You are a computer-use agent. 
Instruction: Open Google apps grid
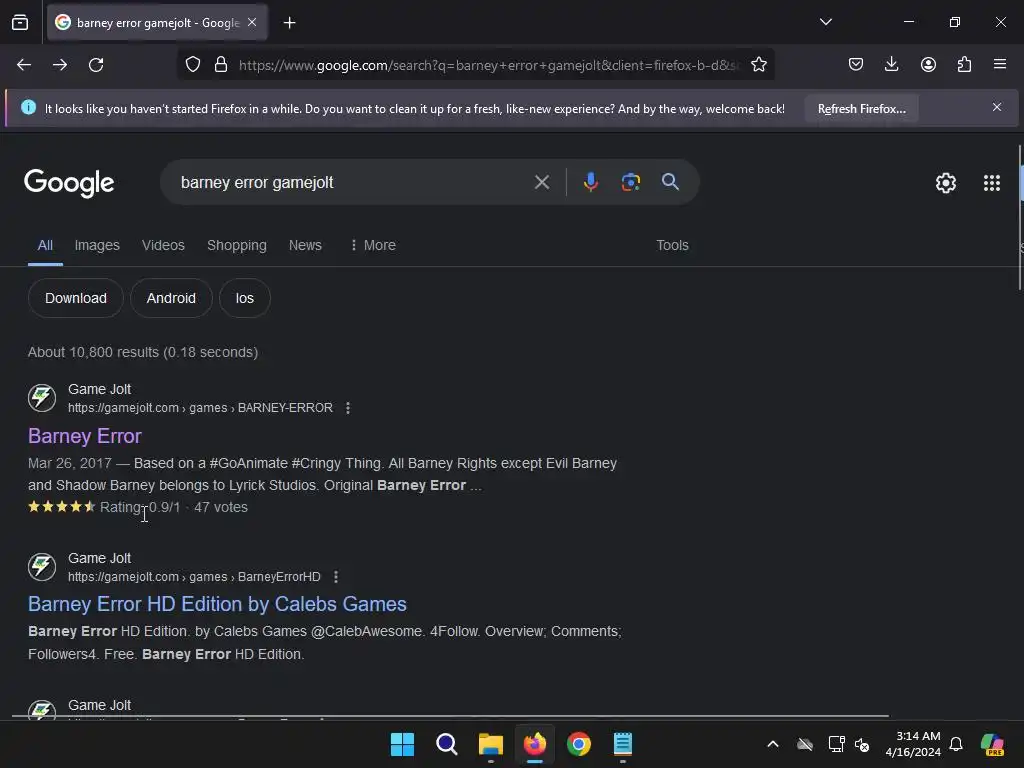pos(991,183)
